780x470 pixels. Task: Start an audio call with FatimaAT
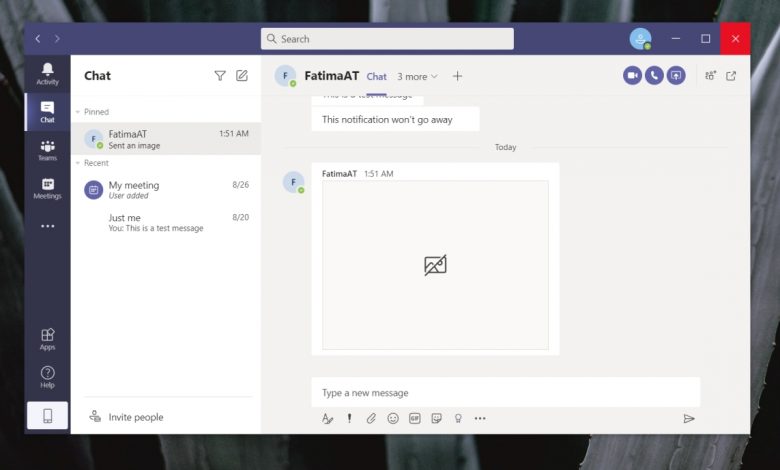[x=654, y=76]
